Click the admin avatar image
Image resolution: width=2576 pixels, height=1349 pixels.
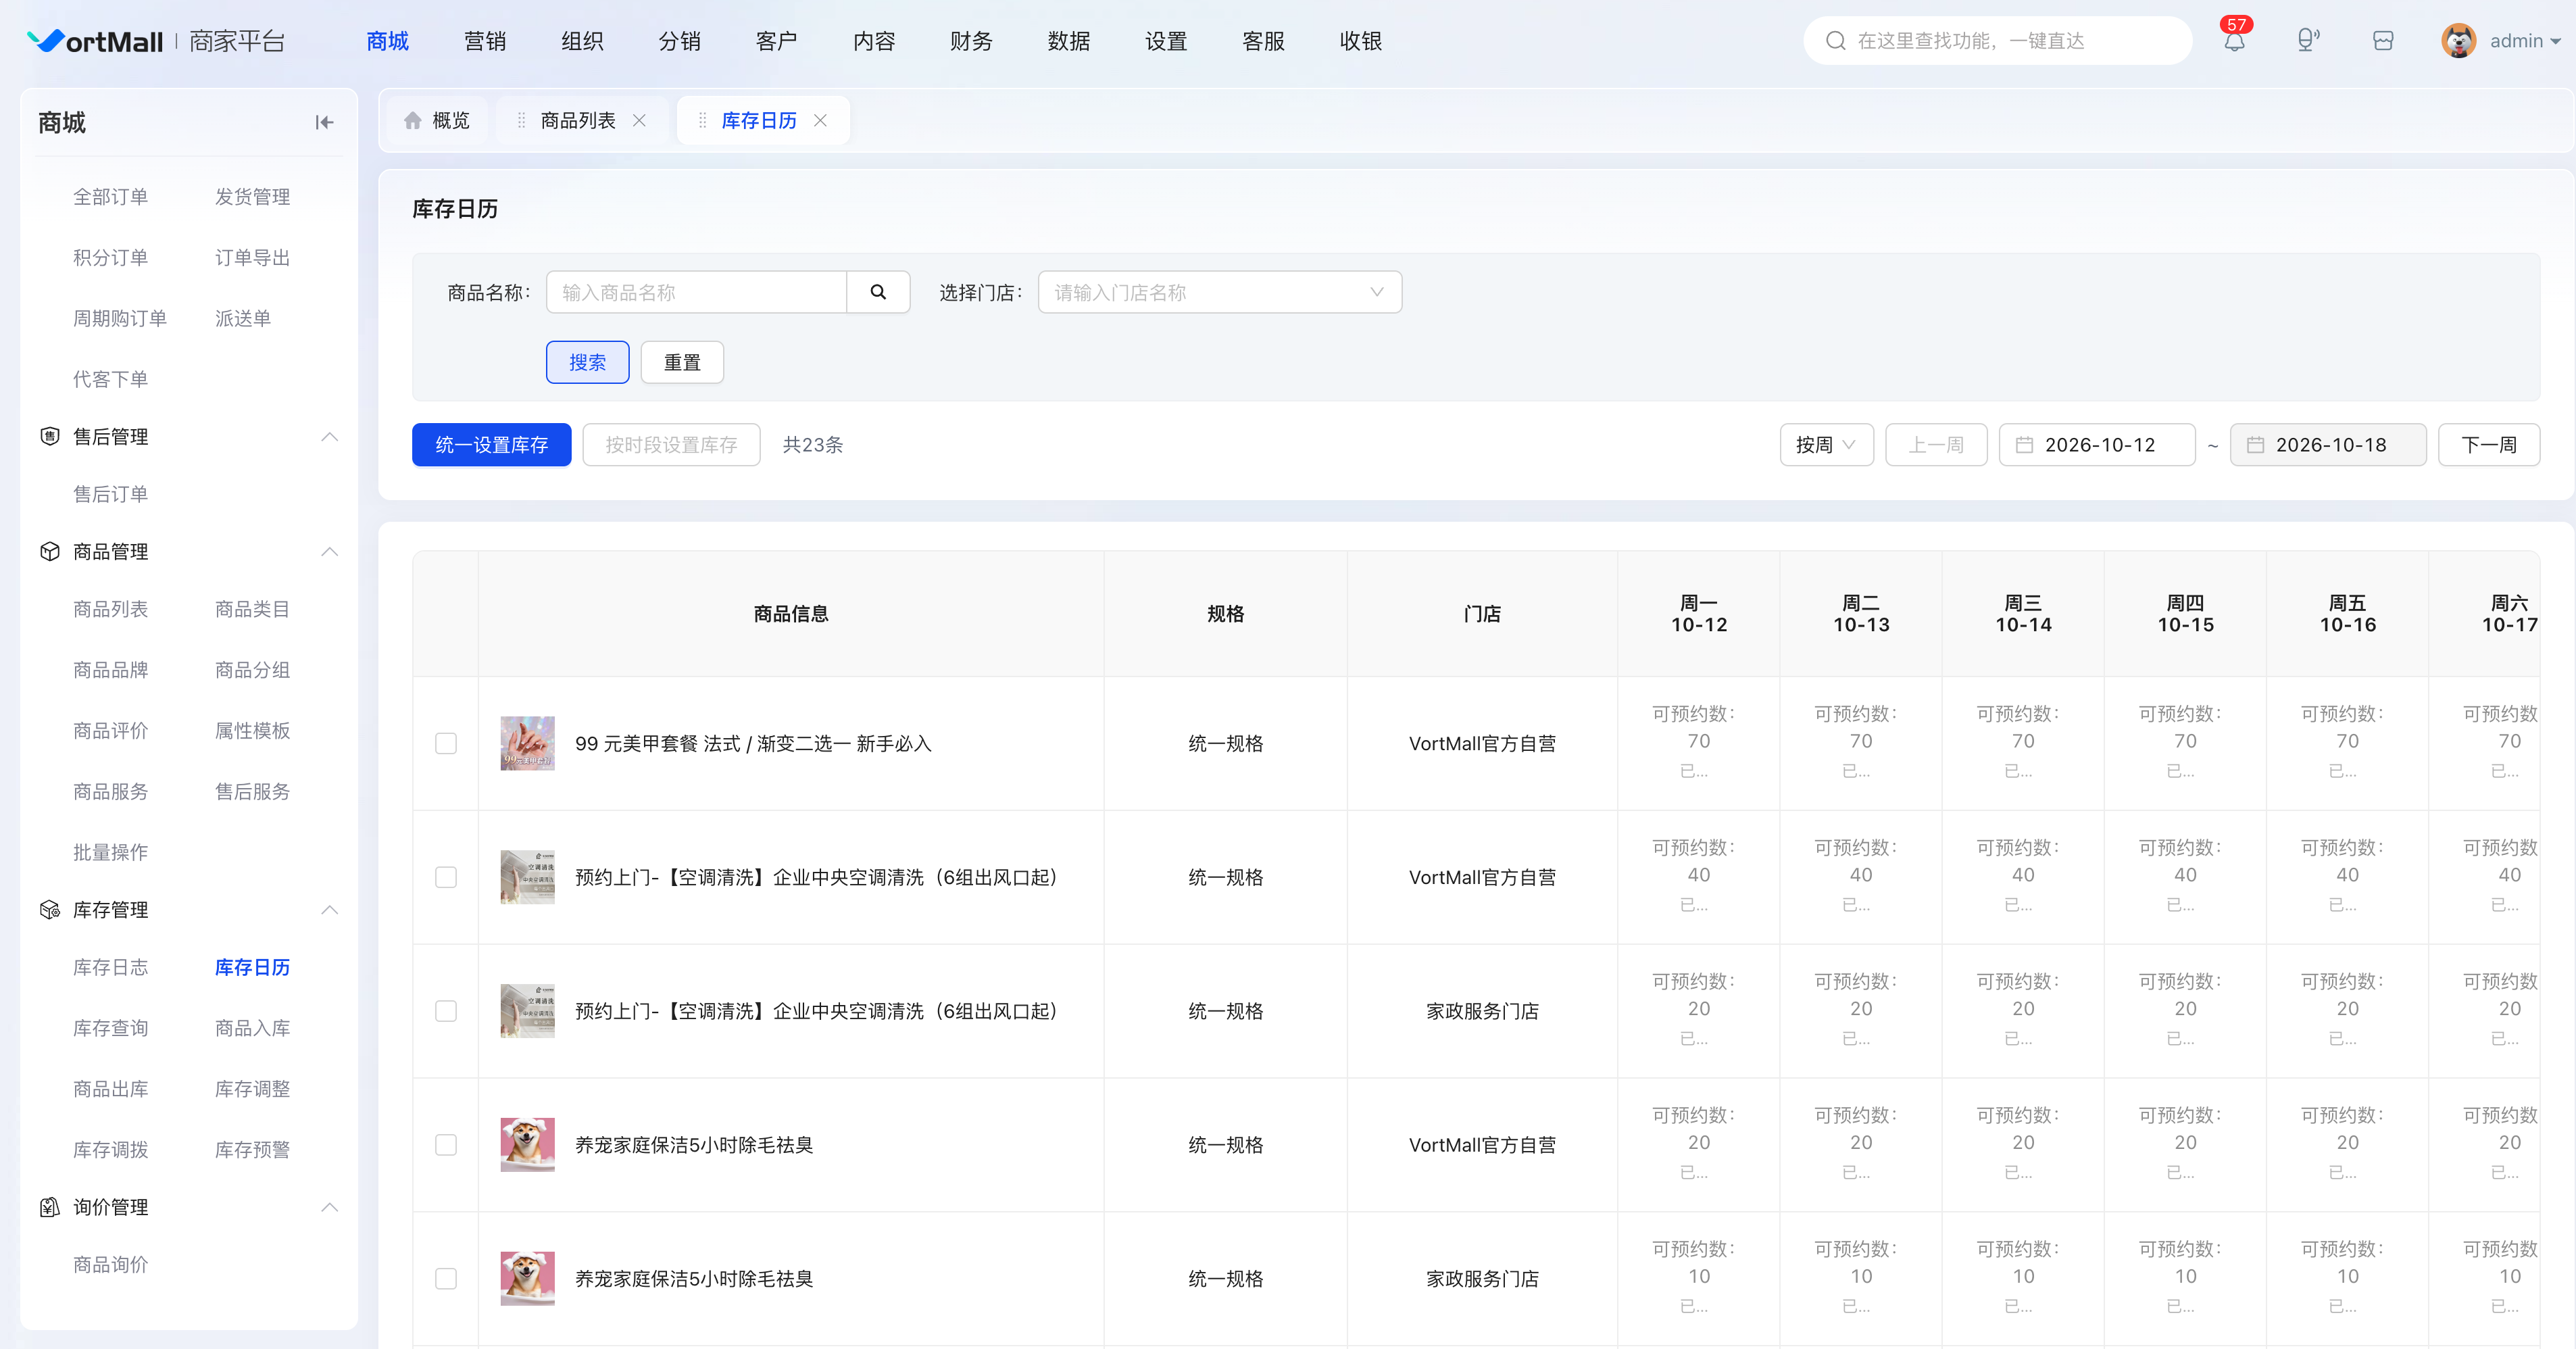[x=2458, y=41]
